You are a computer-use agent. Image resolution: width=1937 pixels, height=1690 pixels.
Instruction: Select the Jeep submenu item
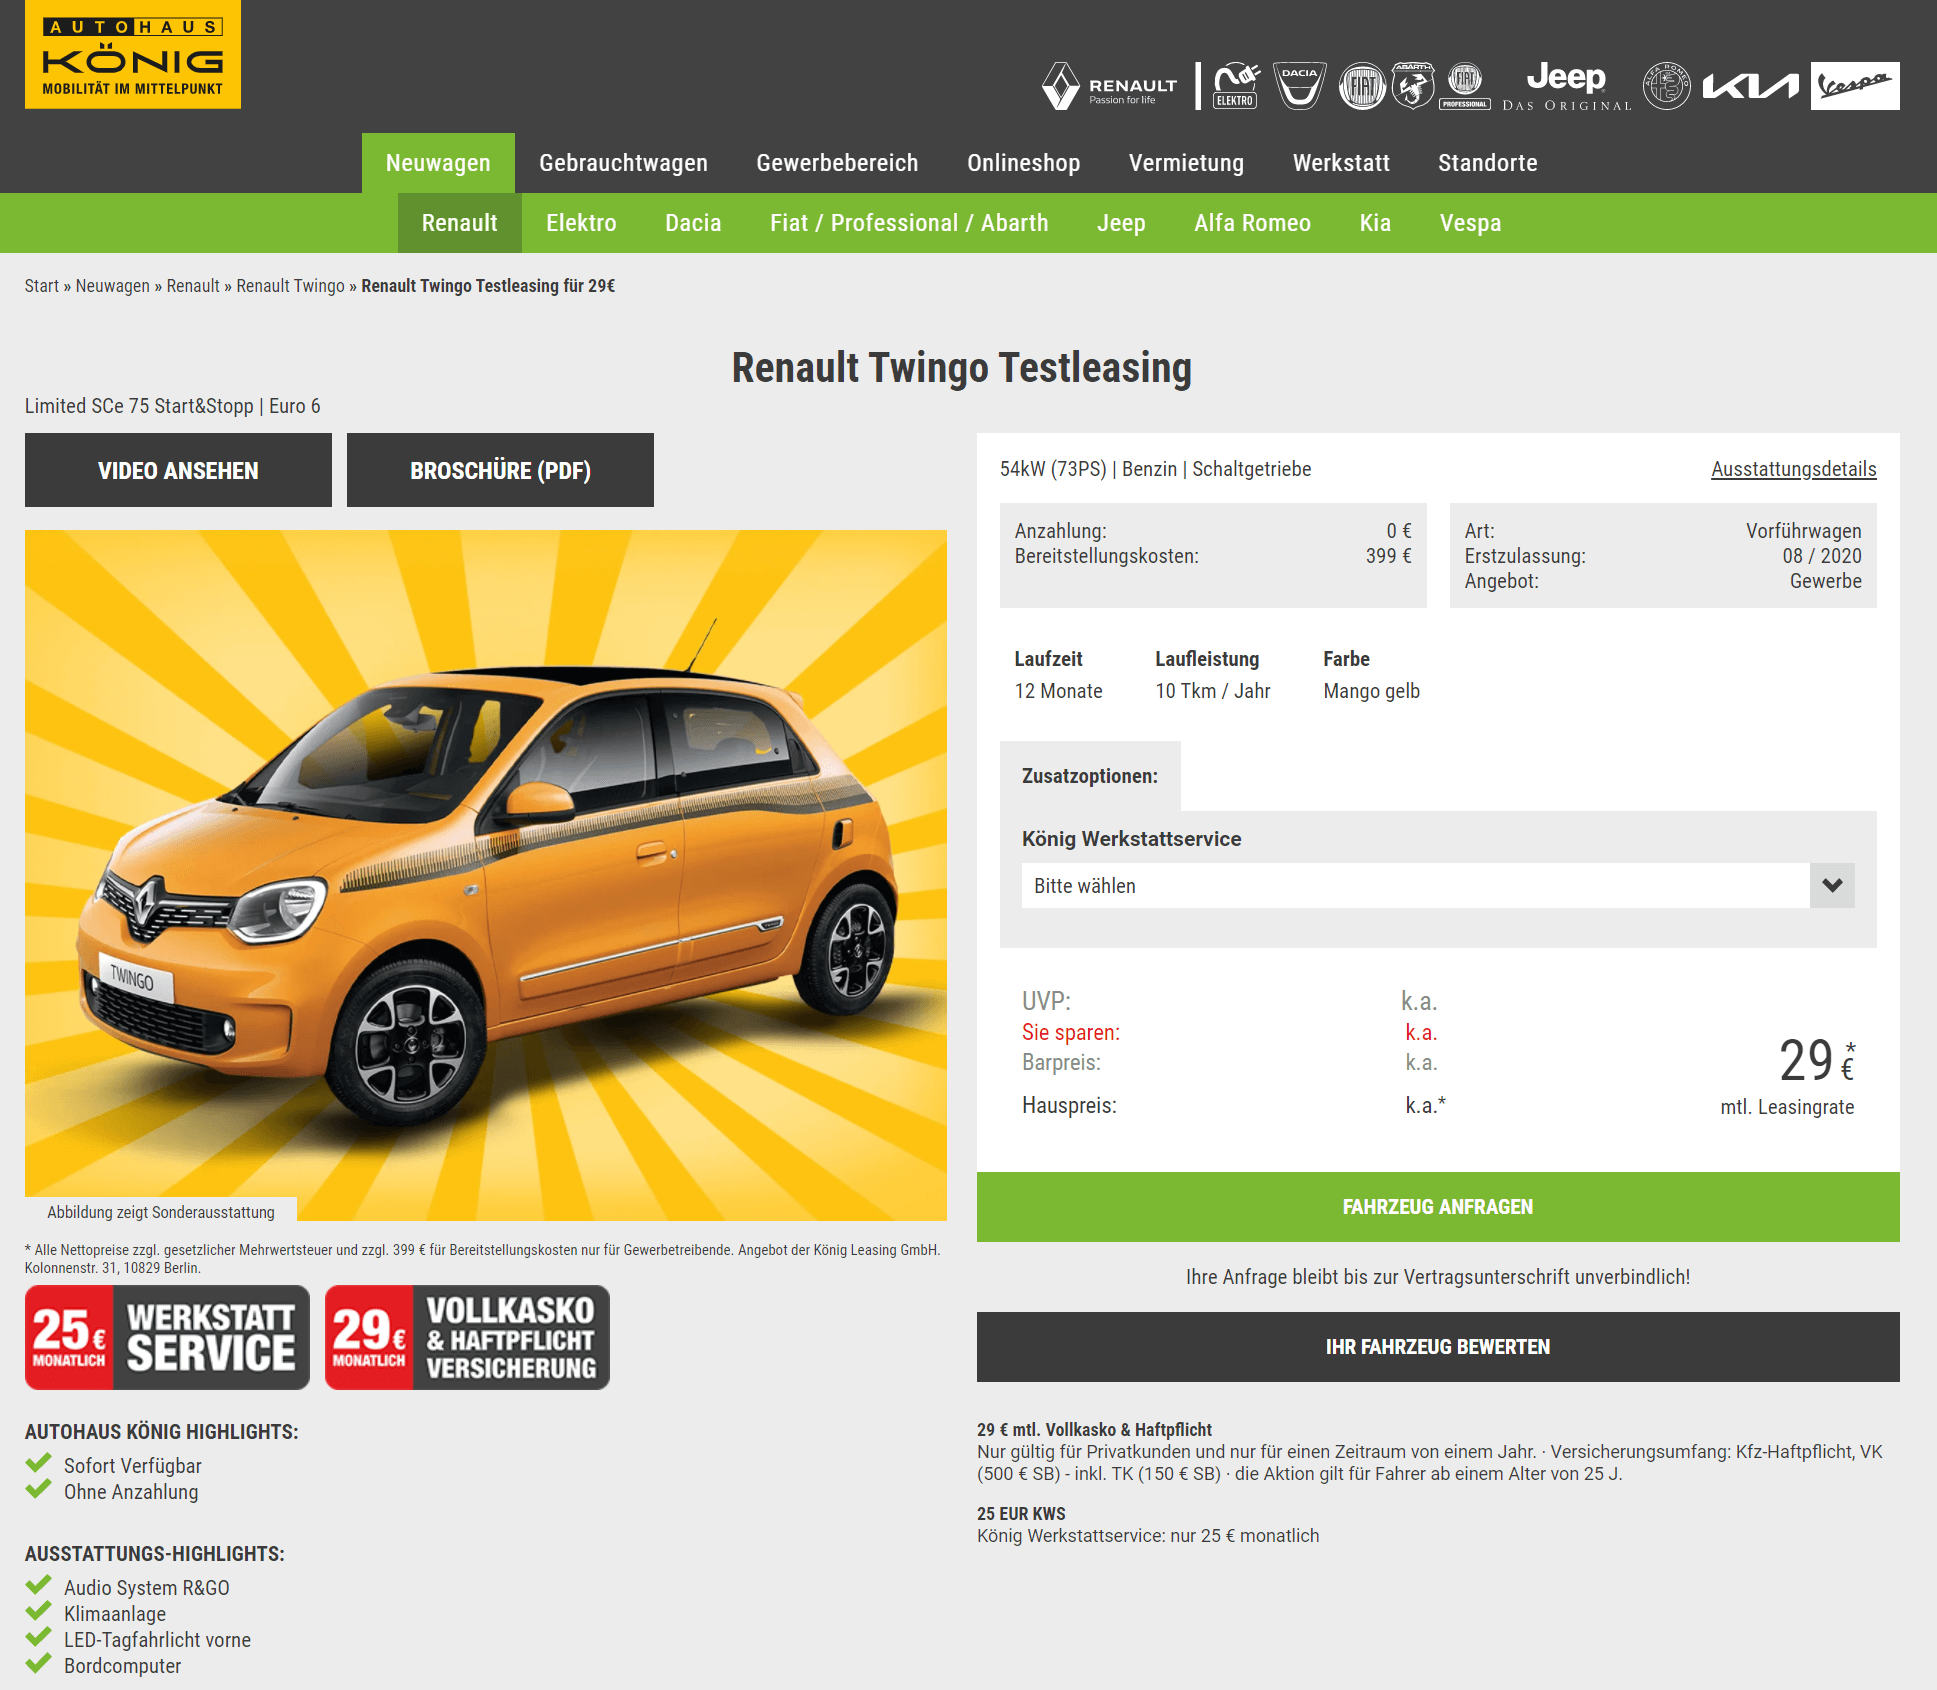[x=1121, y=223]
